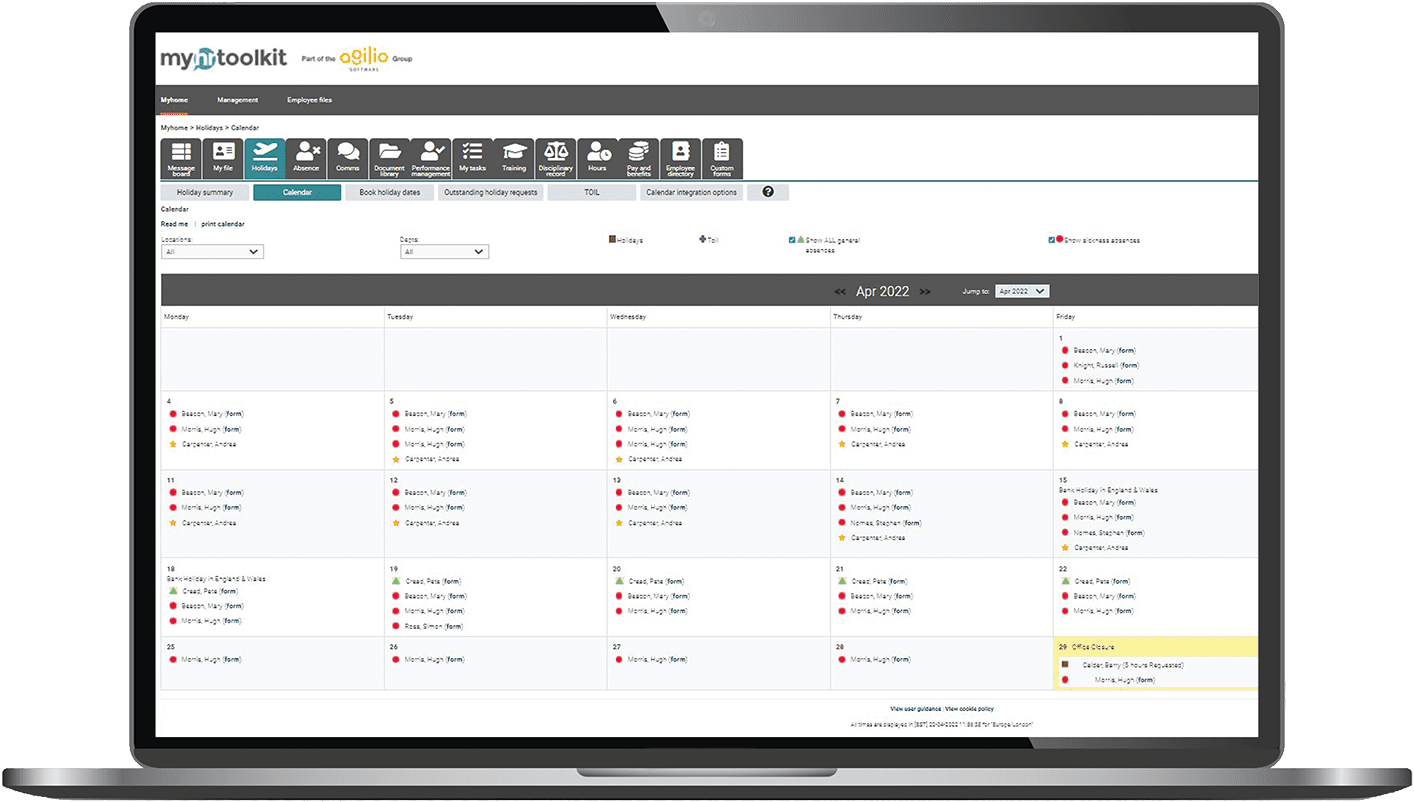Go to previous month with double-arrow control
1414x802 pixels.
(x=839, y=291)
